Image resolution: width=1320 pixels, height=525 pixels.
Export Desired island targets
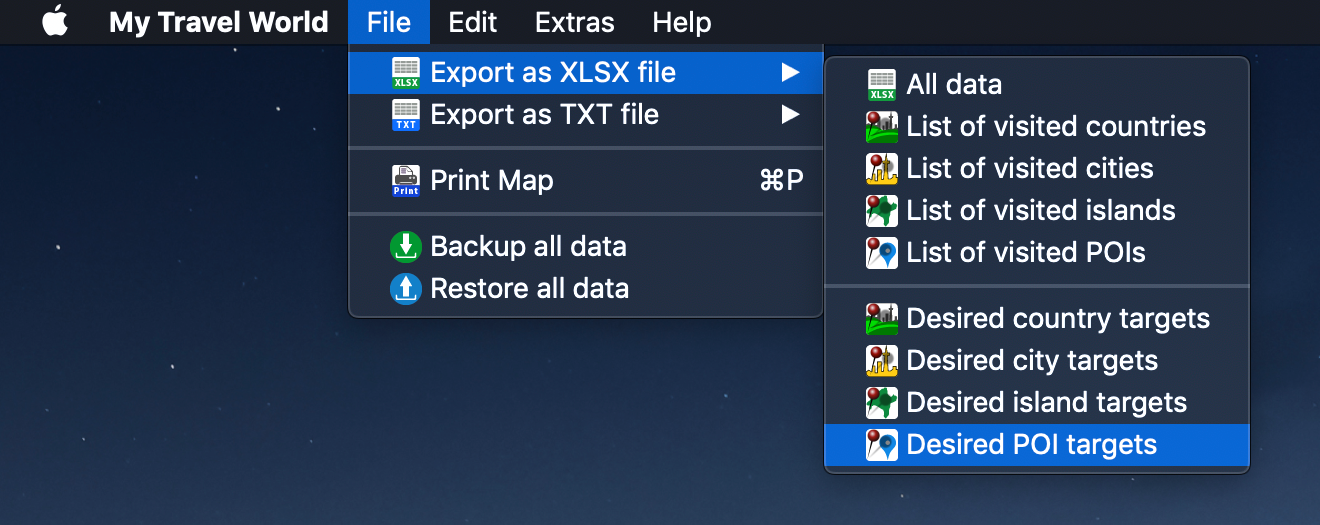1037,403
